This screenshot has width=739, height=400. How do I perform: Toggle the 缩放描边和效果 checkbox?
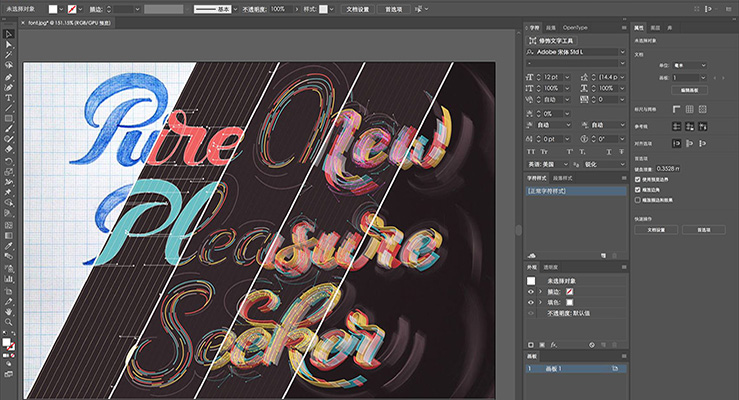(x=637, y=199)
